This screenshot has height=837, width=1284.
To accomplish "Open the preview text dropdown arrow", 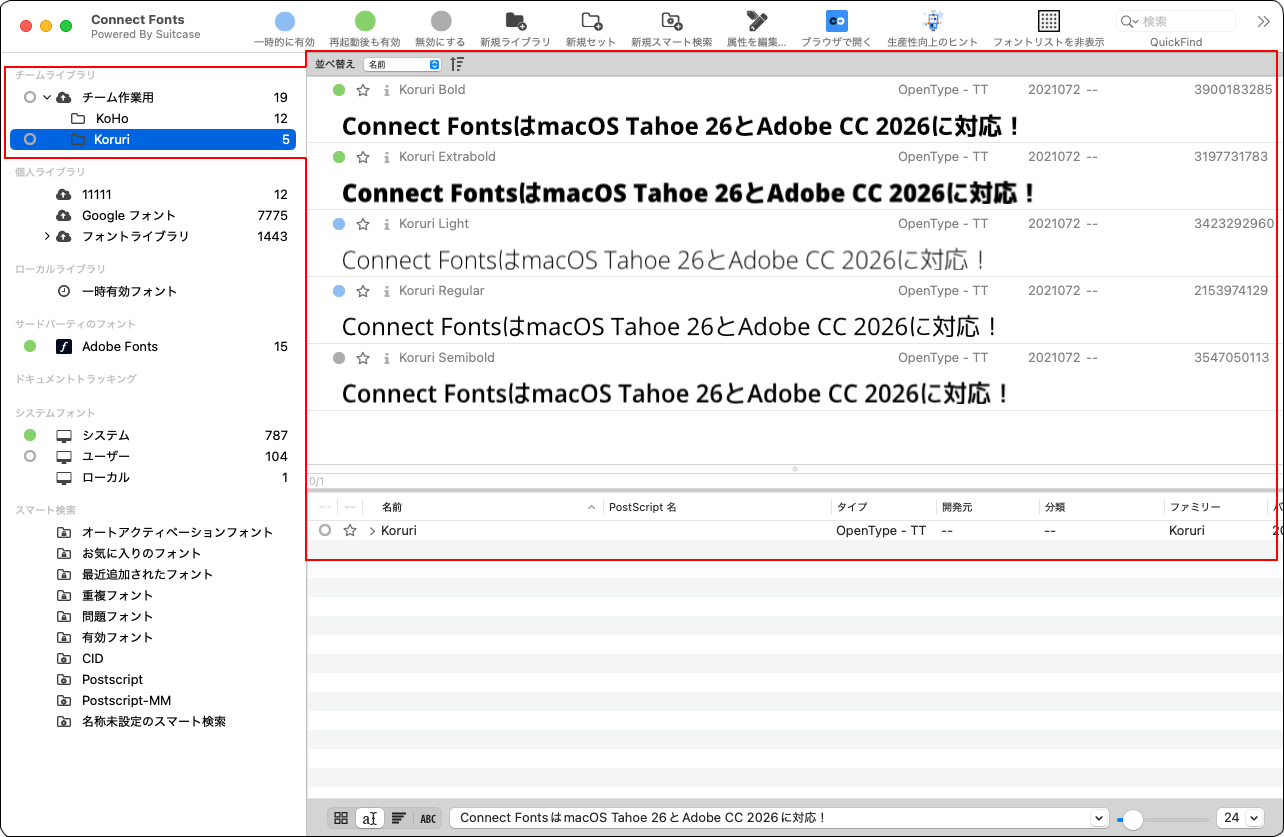I will click(1100, 818).
